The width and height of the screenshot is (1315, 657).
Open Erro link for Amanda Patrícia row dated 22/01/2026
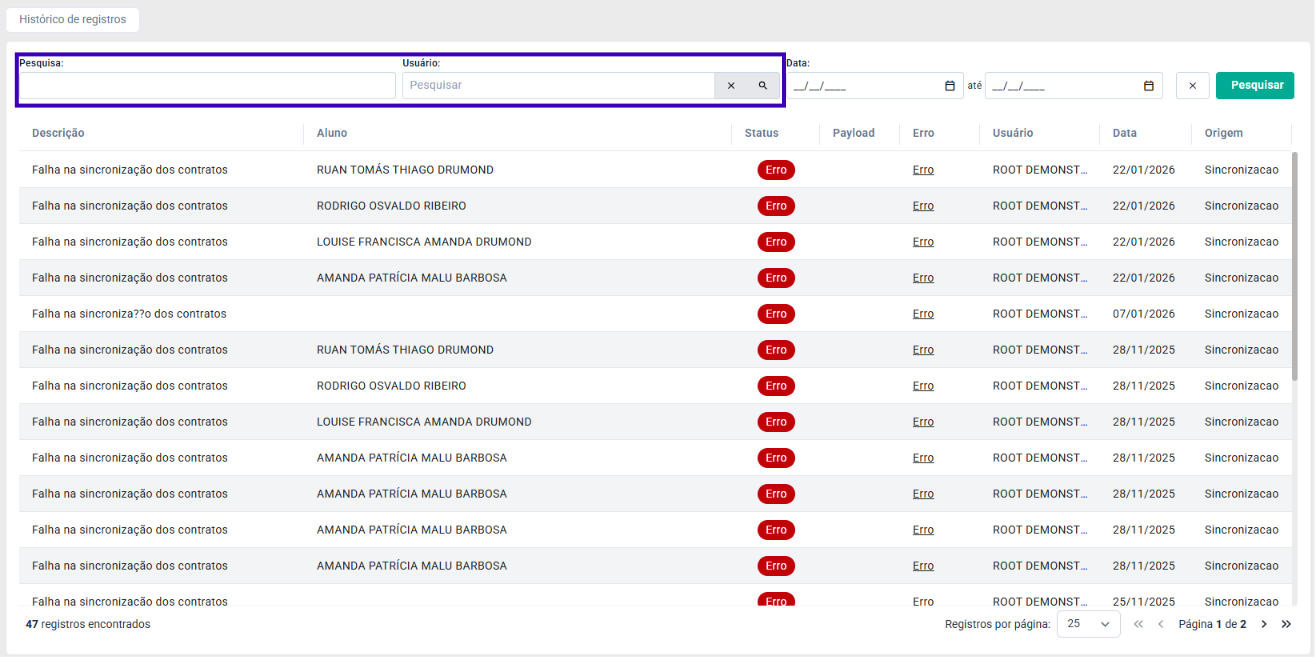[923, 278]
